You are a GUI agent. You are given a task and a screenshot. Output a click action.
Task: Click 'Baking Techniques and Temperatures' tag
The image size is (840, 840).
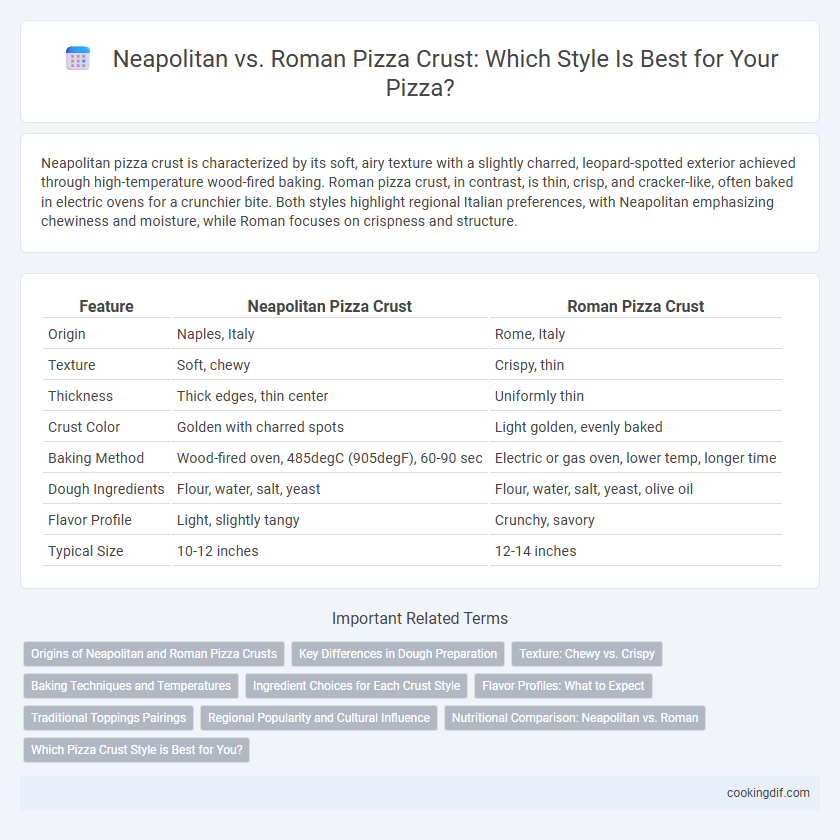[x=131, y=686]
